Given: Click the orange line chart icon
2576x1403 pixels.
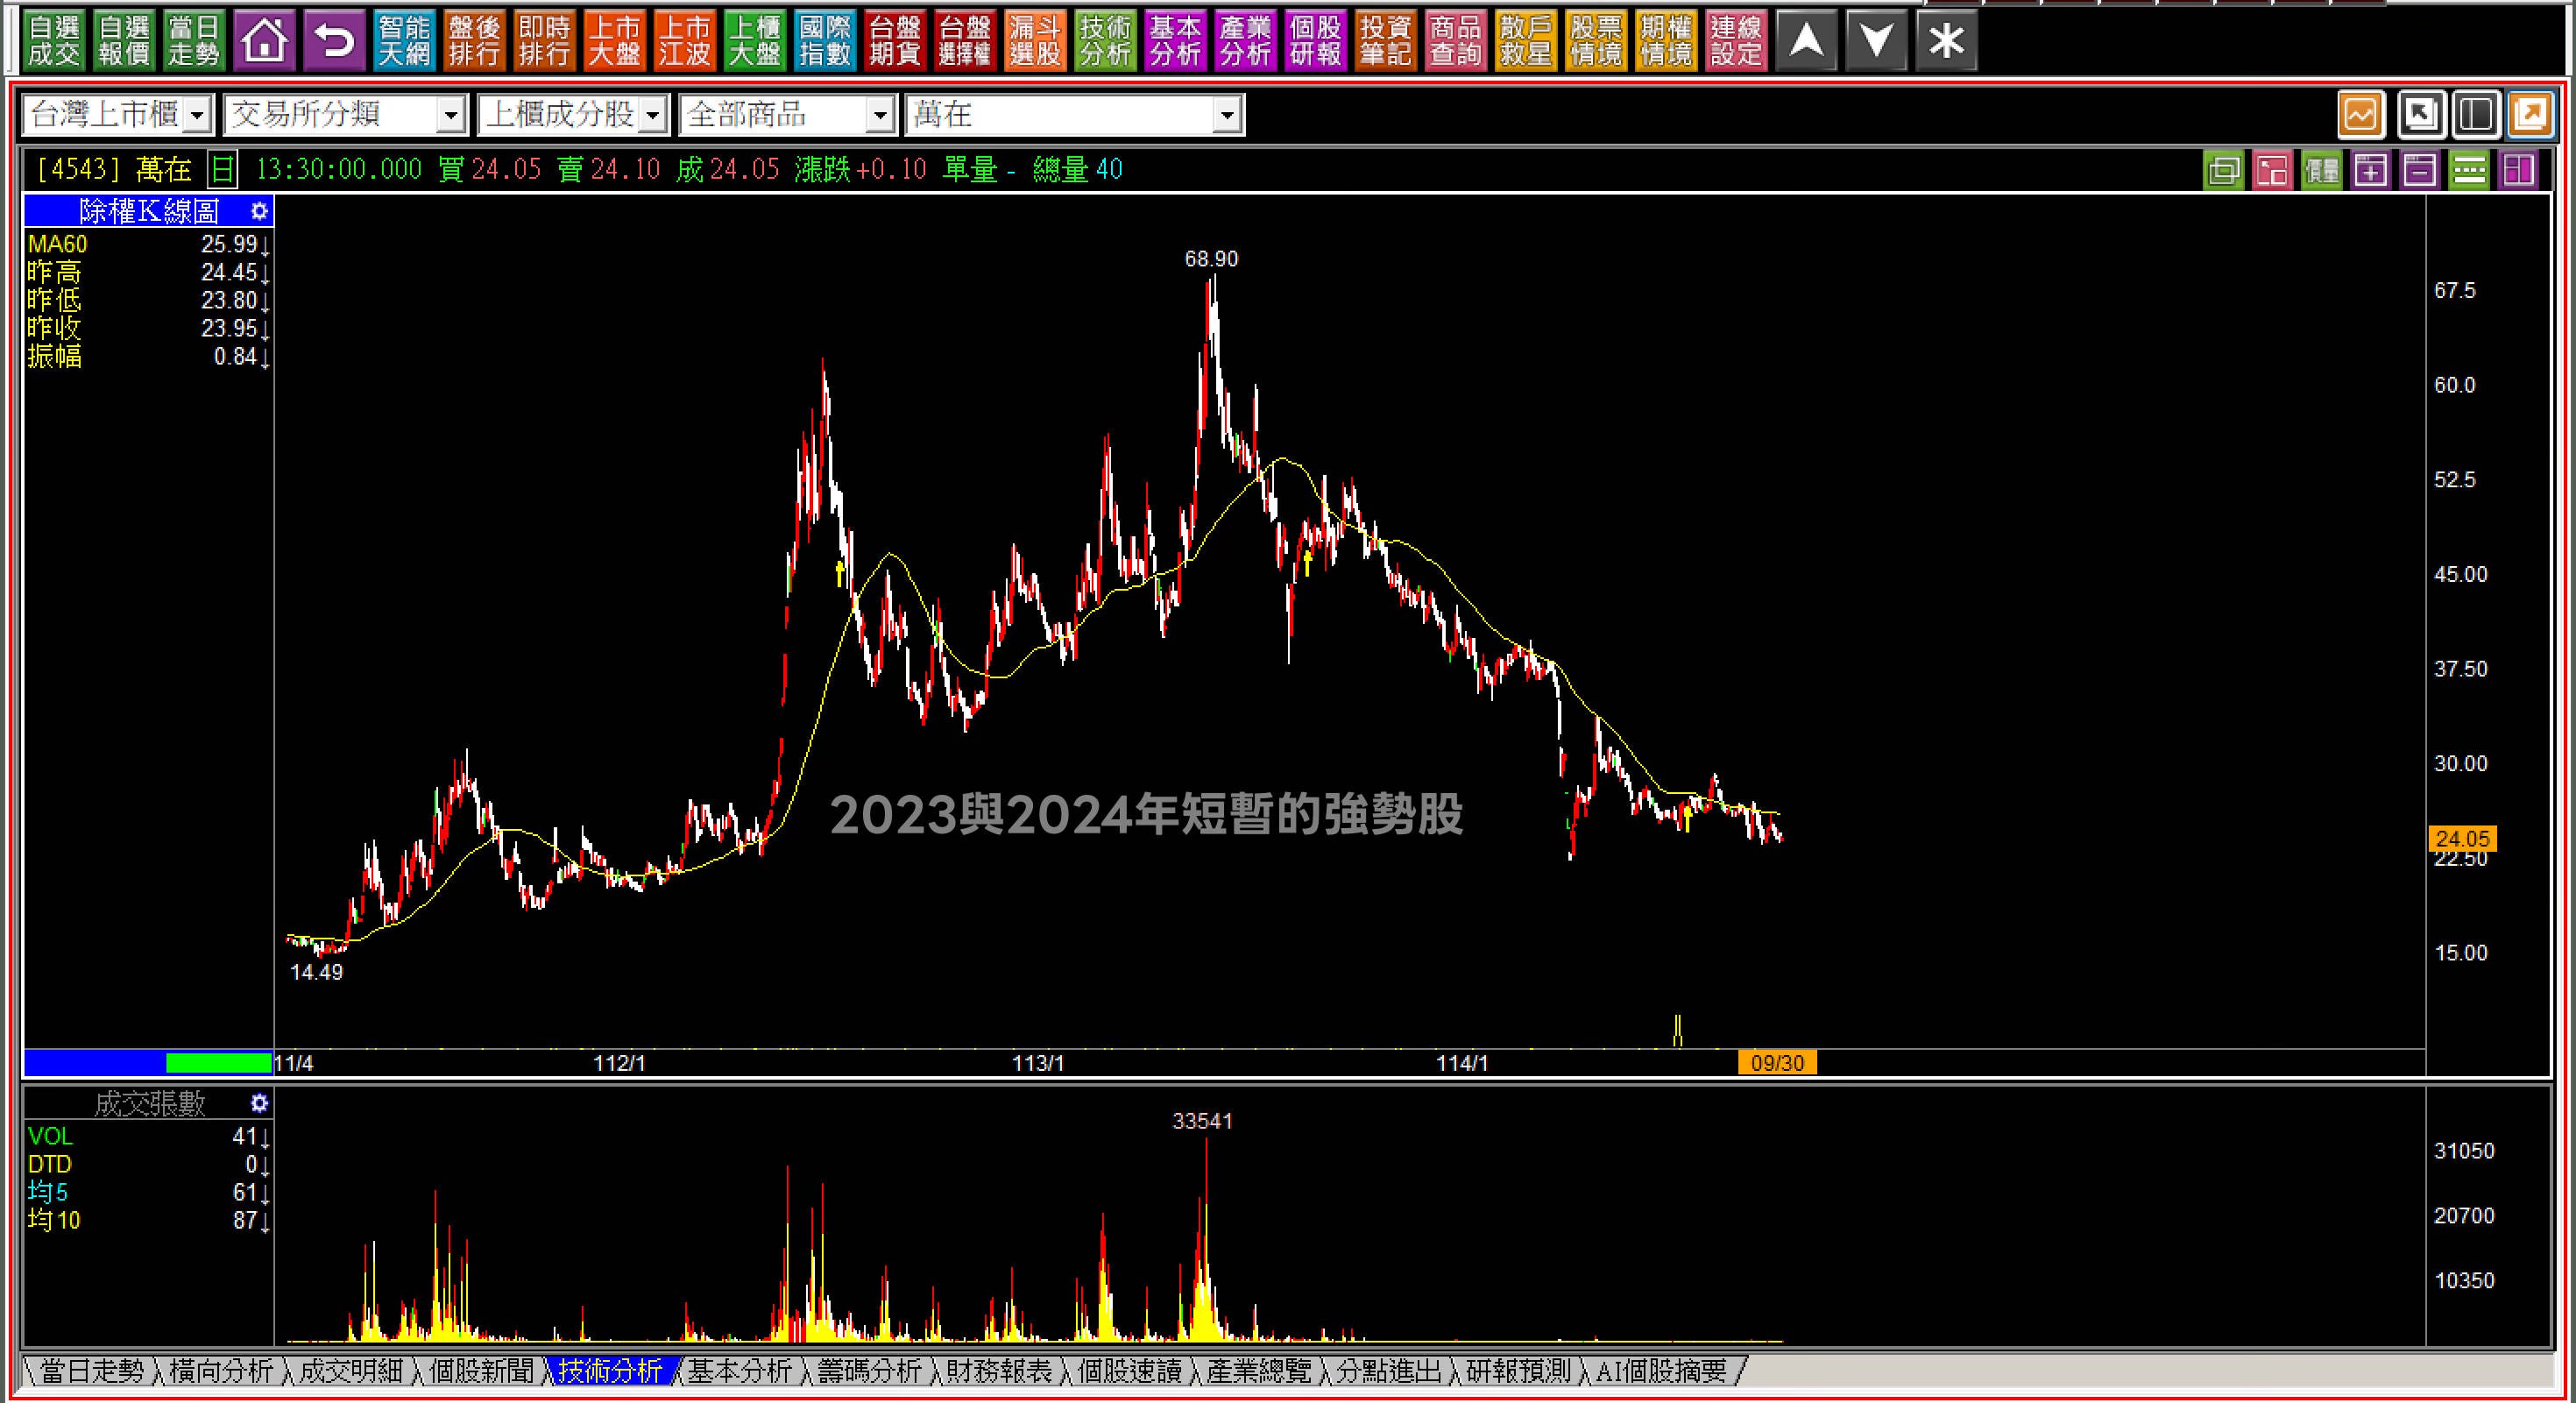Looking at the screenshot, I should pos(2361,115).
